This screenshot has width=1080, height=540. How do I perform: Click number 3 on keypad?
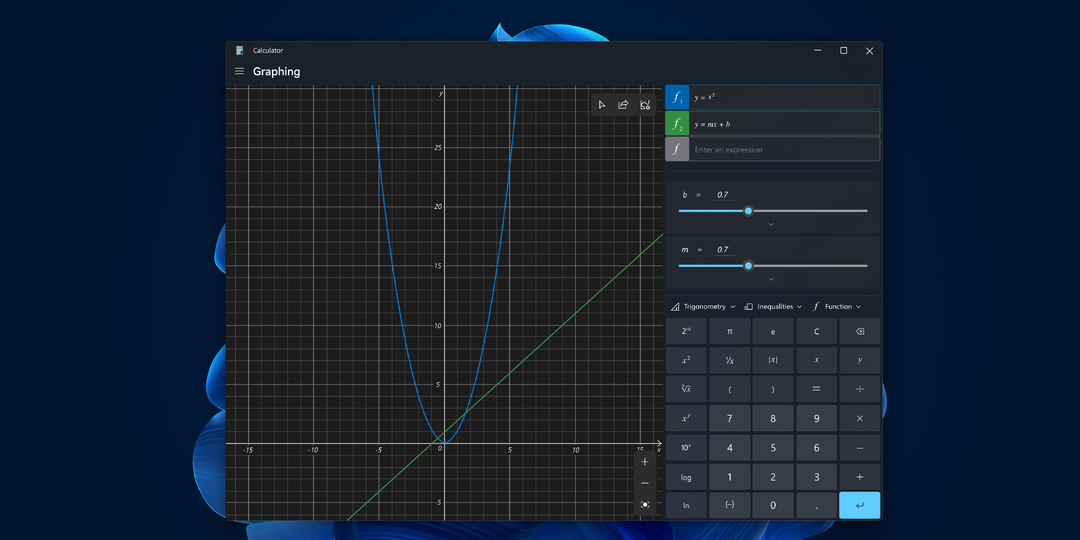pos(816,477)
